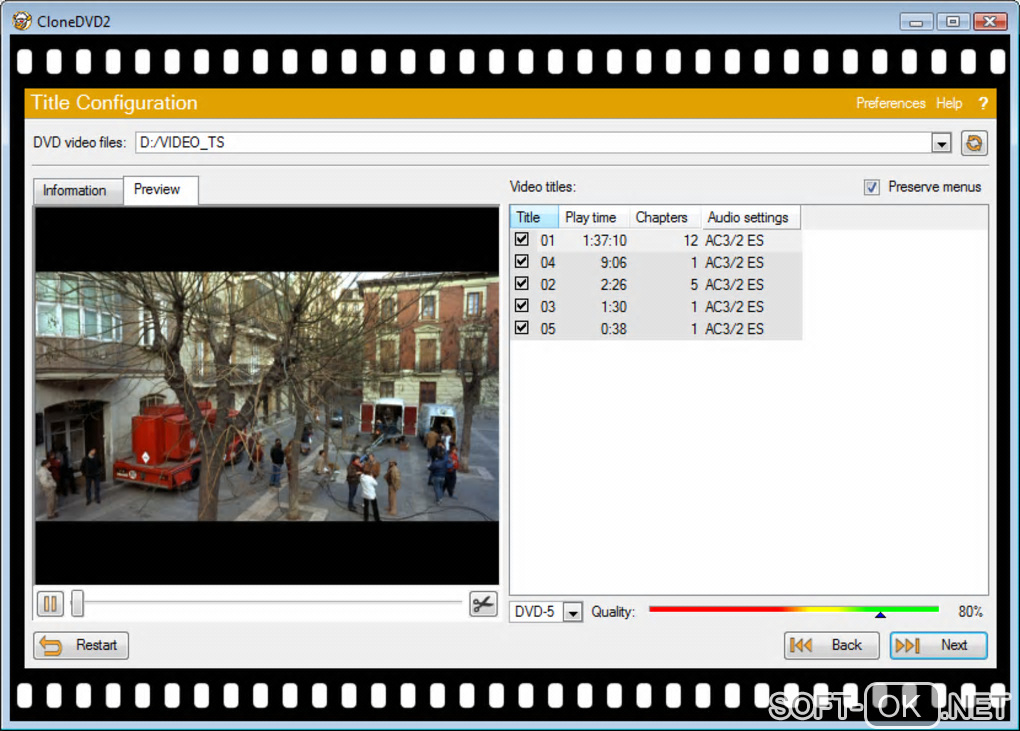Click the blue quality marker triangle
The image size is (1020, 731).
coord(880,615)
